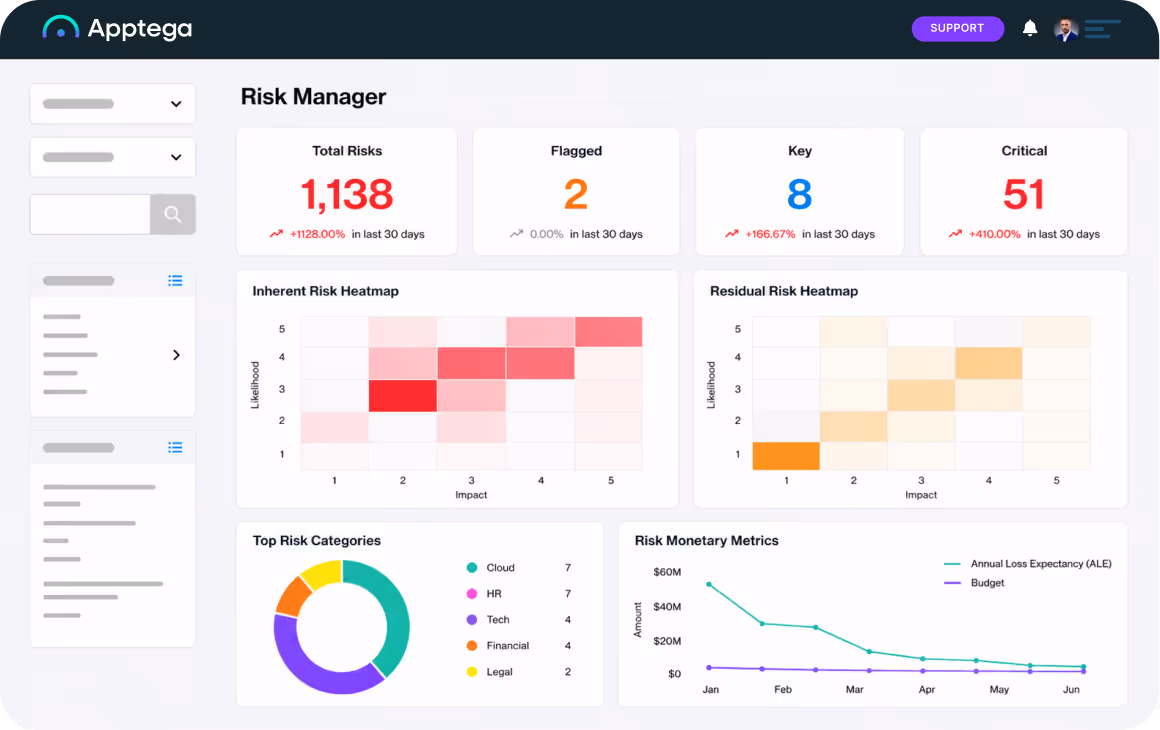1160x730 pixels.
Task: Click the list icon in upper sidebar panel
Action: click(x=175, y=280)
